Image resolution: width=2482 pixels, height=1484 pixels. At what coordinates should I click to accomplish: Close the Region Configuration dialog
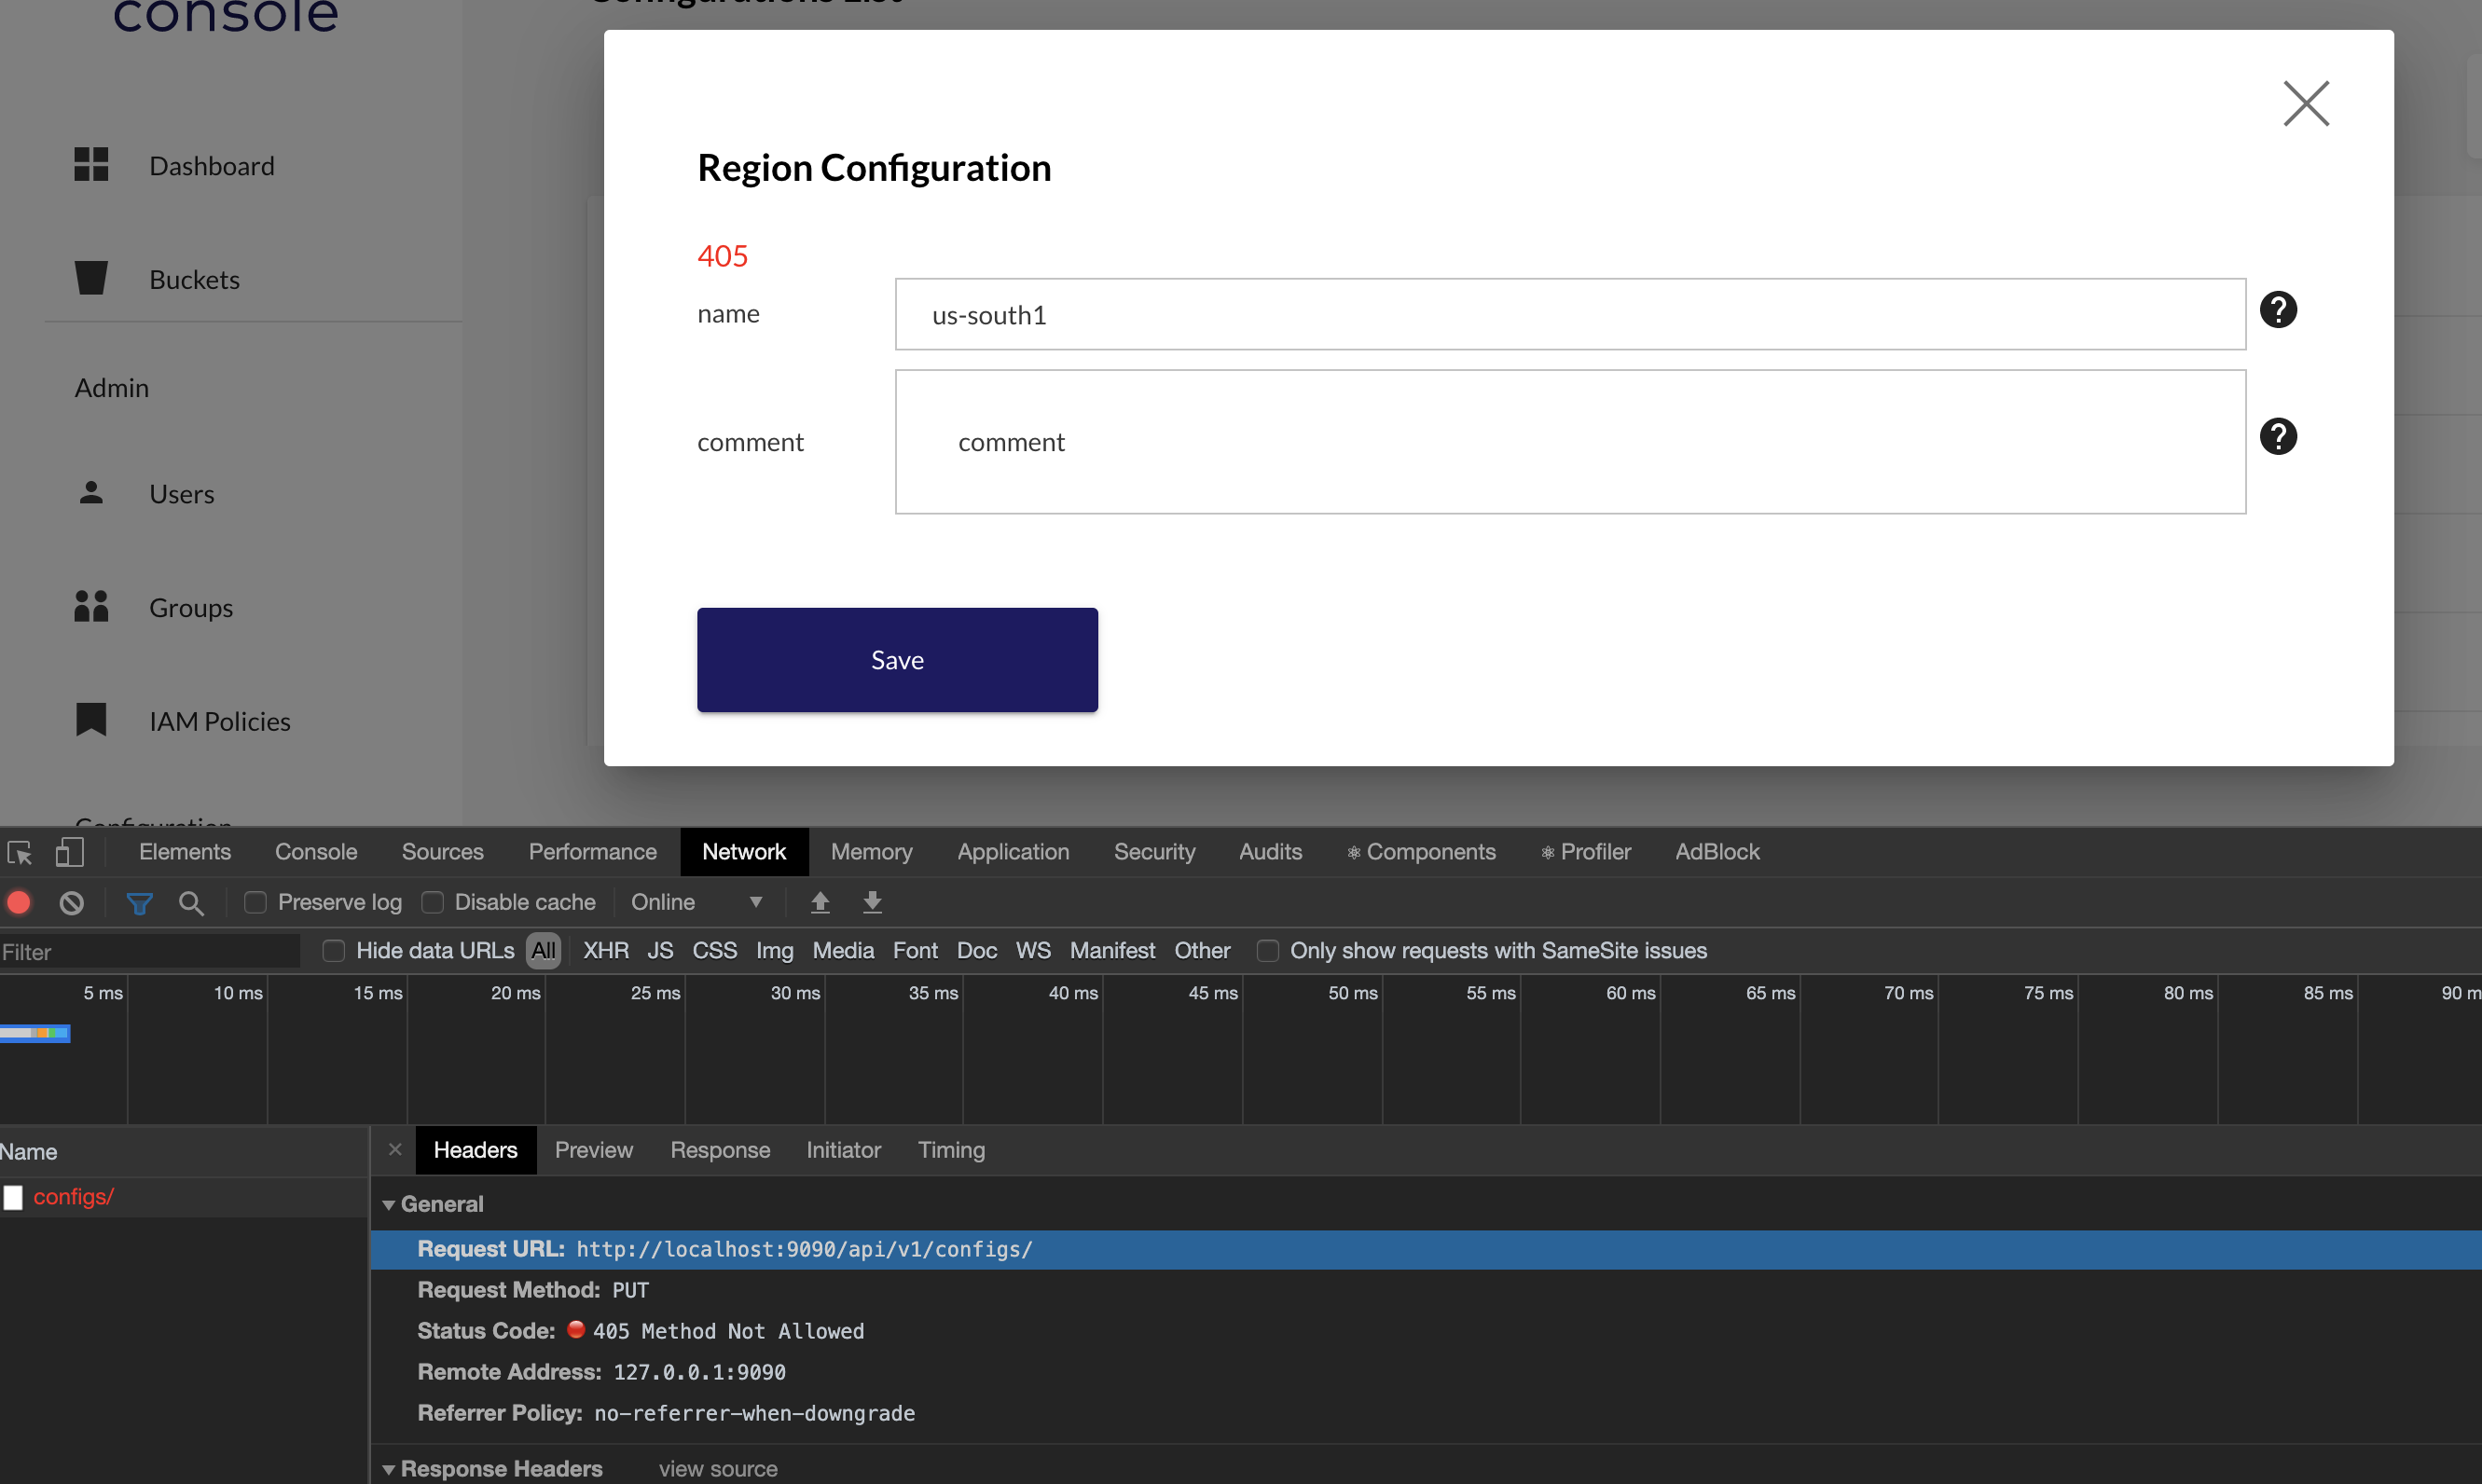pyautogui.click(x=2306, y=104)
